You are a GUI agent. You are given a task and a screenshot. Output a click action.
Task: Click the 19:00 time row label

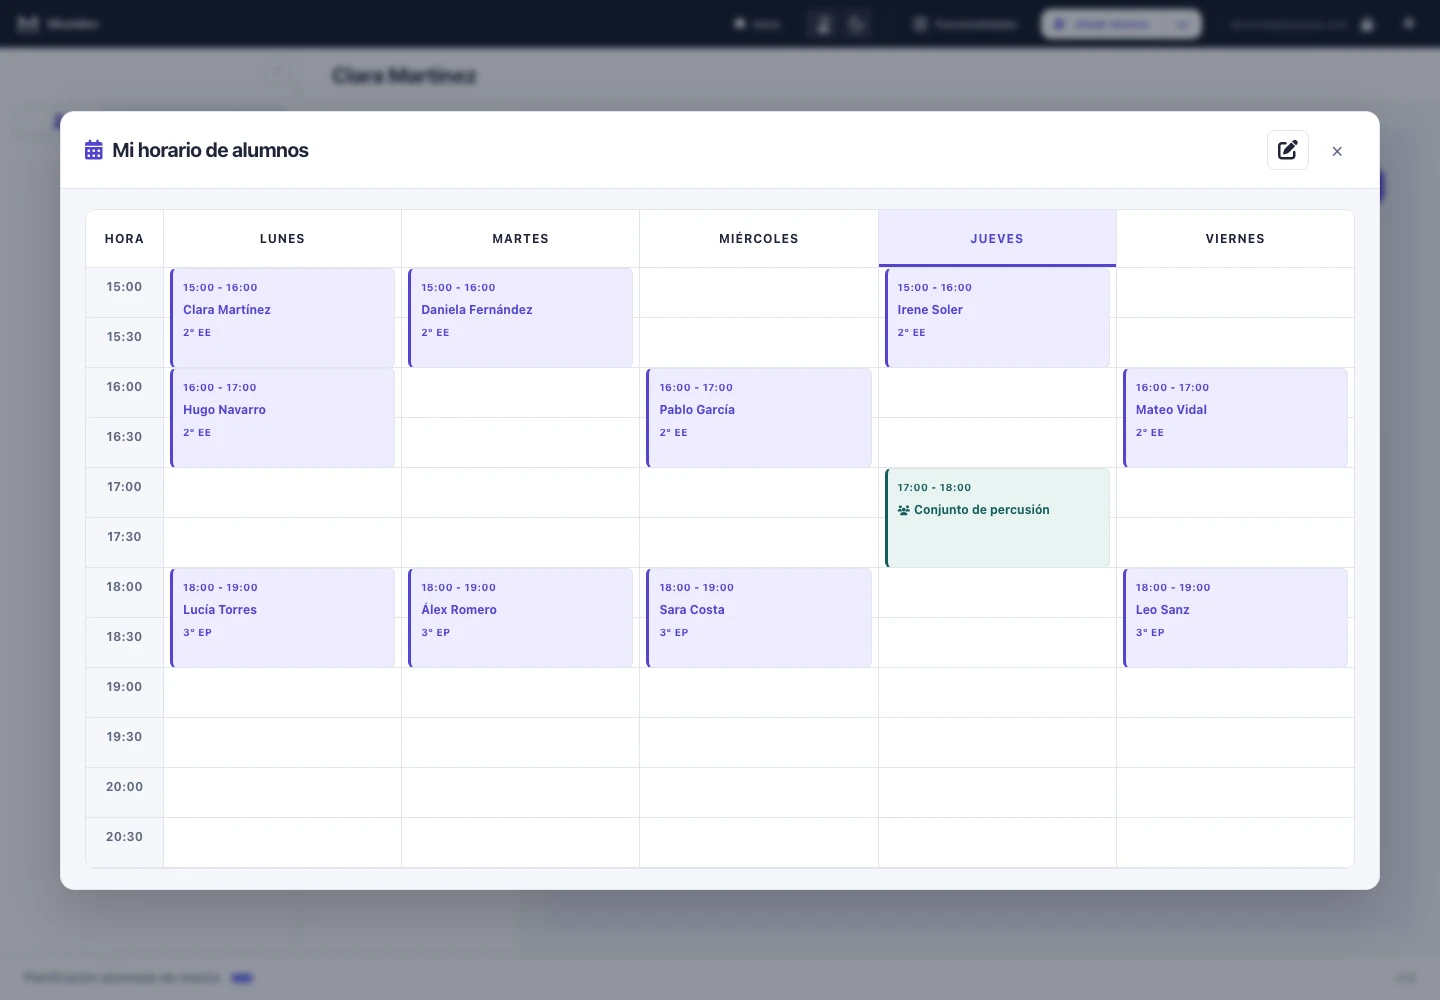(124, 687)
